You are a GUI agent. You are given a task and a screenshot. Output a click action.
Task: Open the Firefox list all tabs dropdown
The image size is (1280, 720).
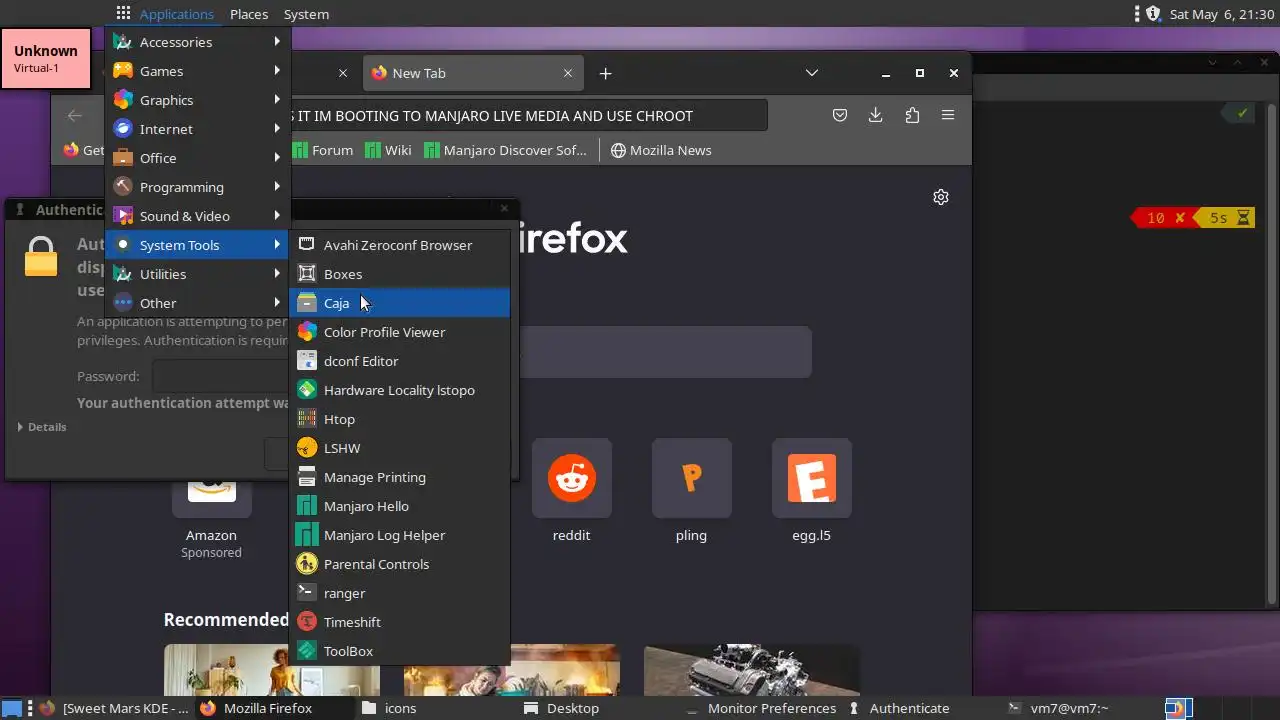(812, 73)
